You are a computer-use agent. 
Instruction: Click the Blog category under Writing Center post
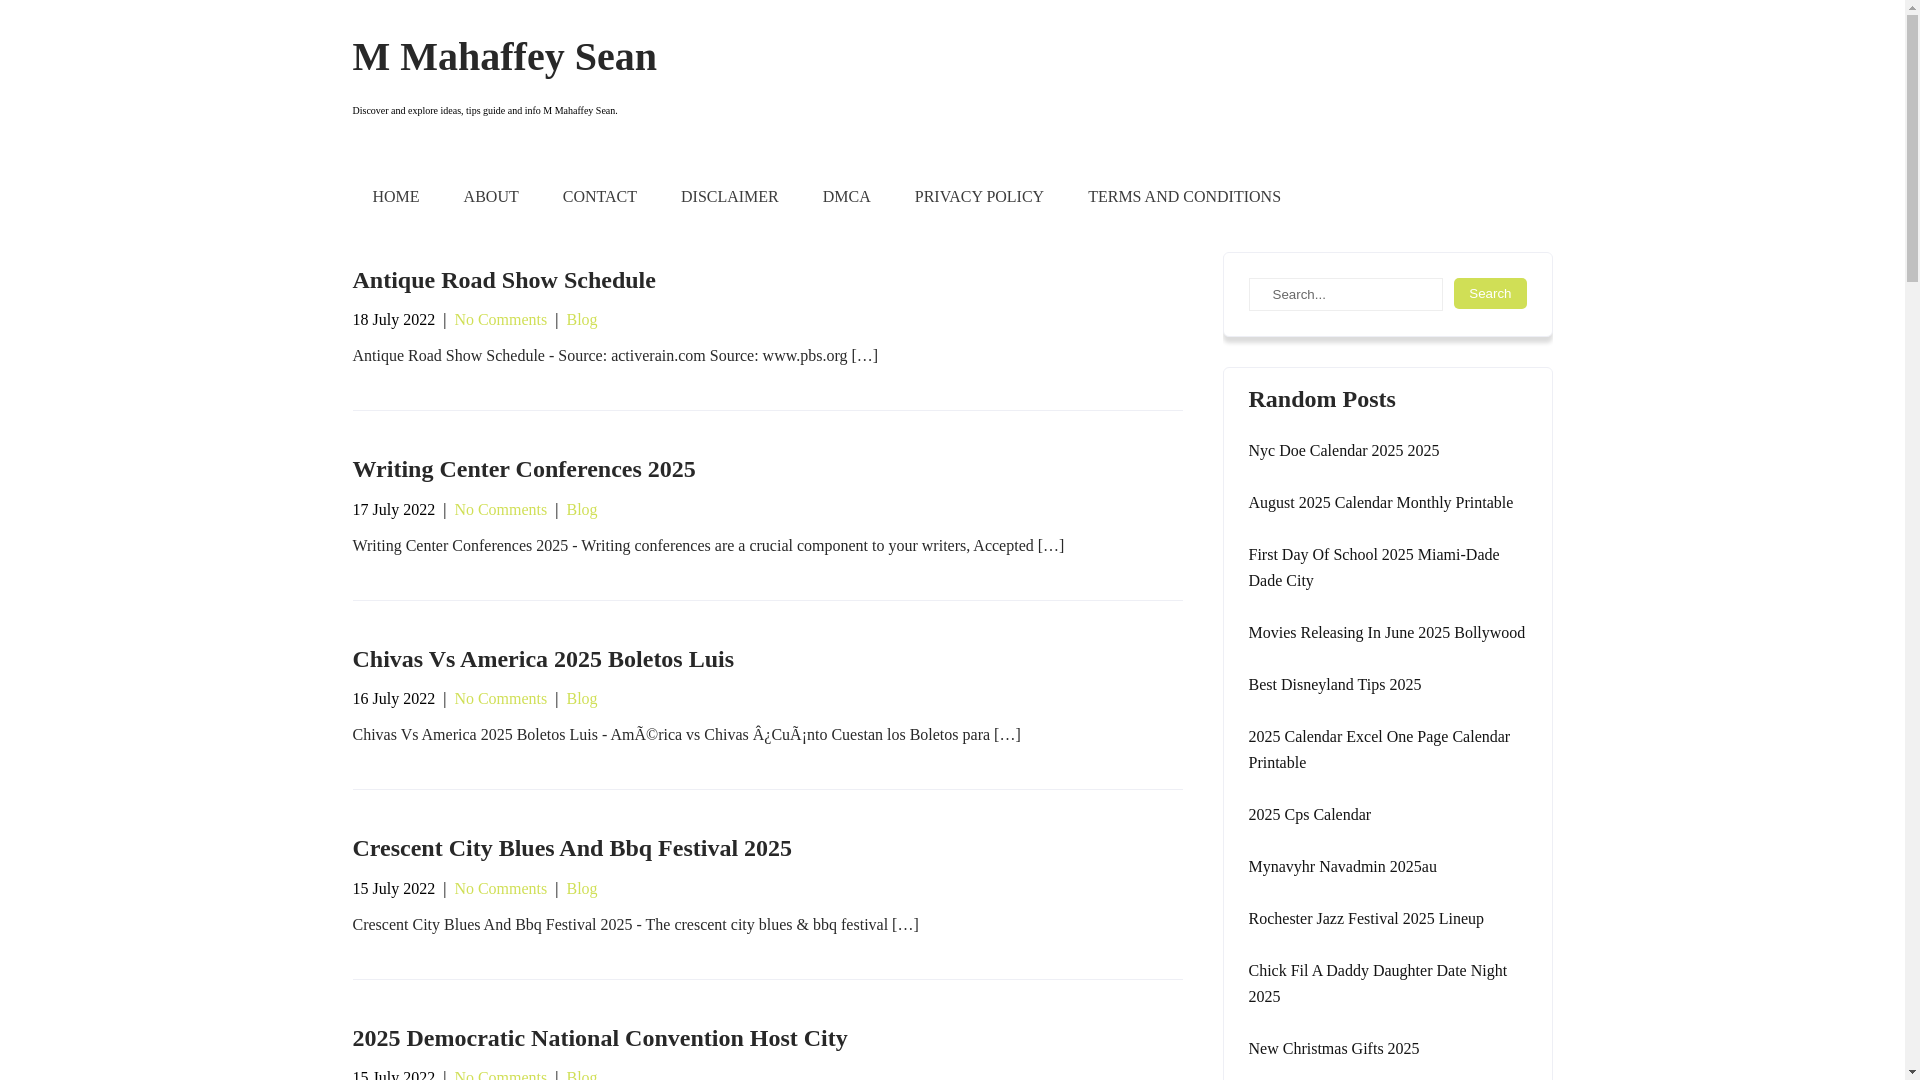click(581, 510)
